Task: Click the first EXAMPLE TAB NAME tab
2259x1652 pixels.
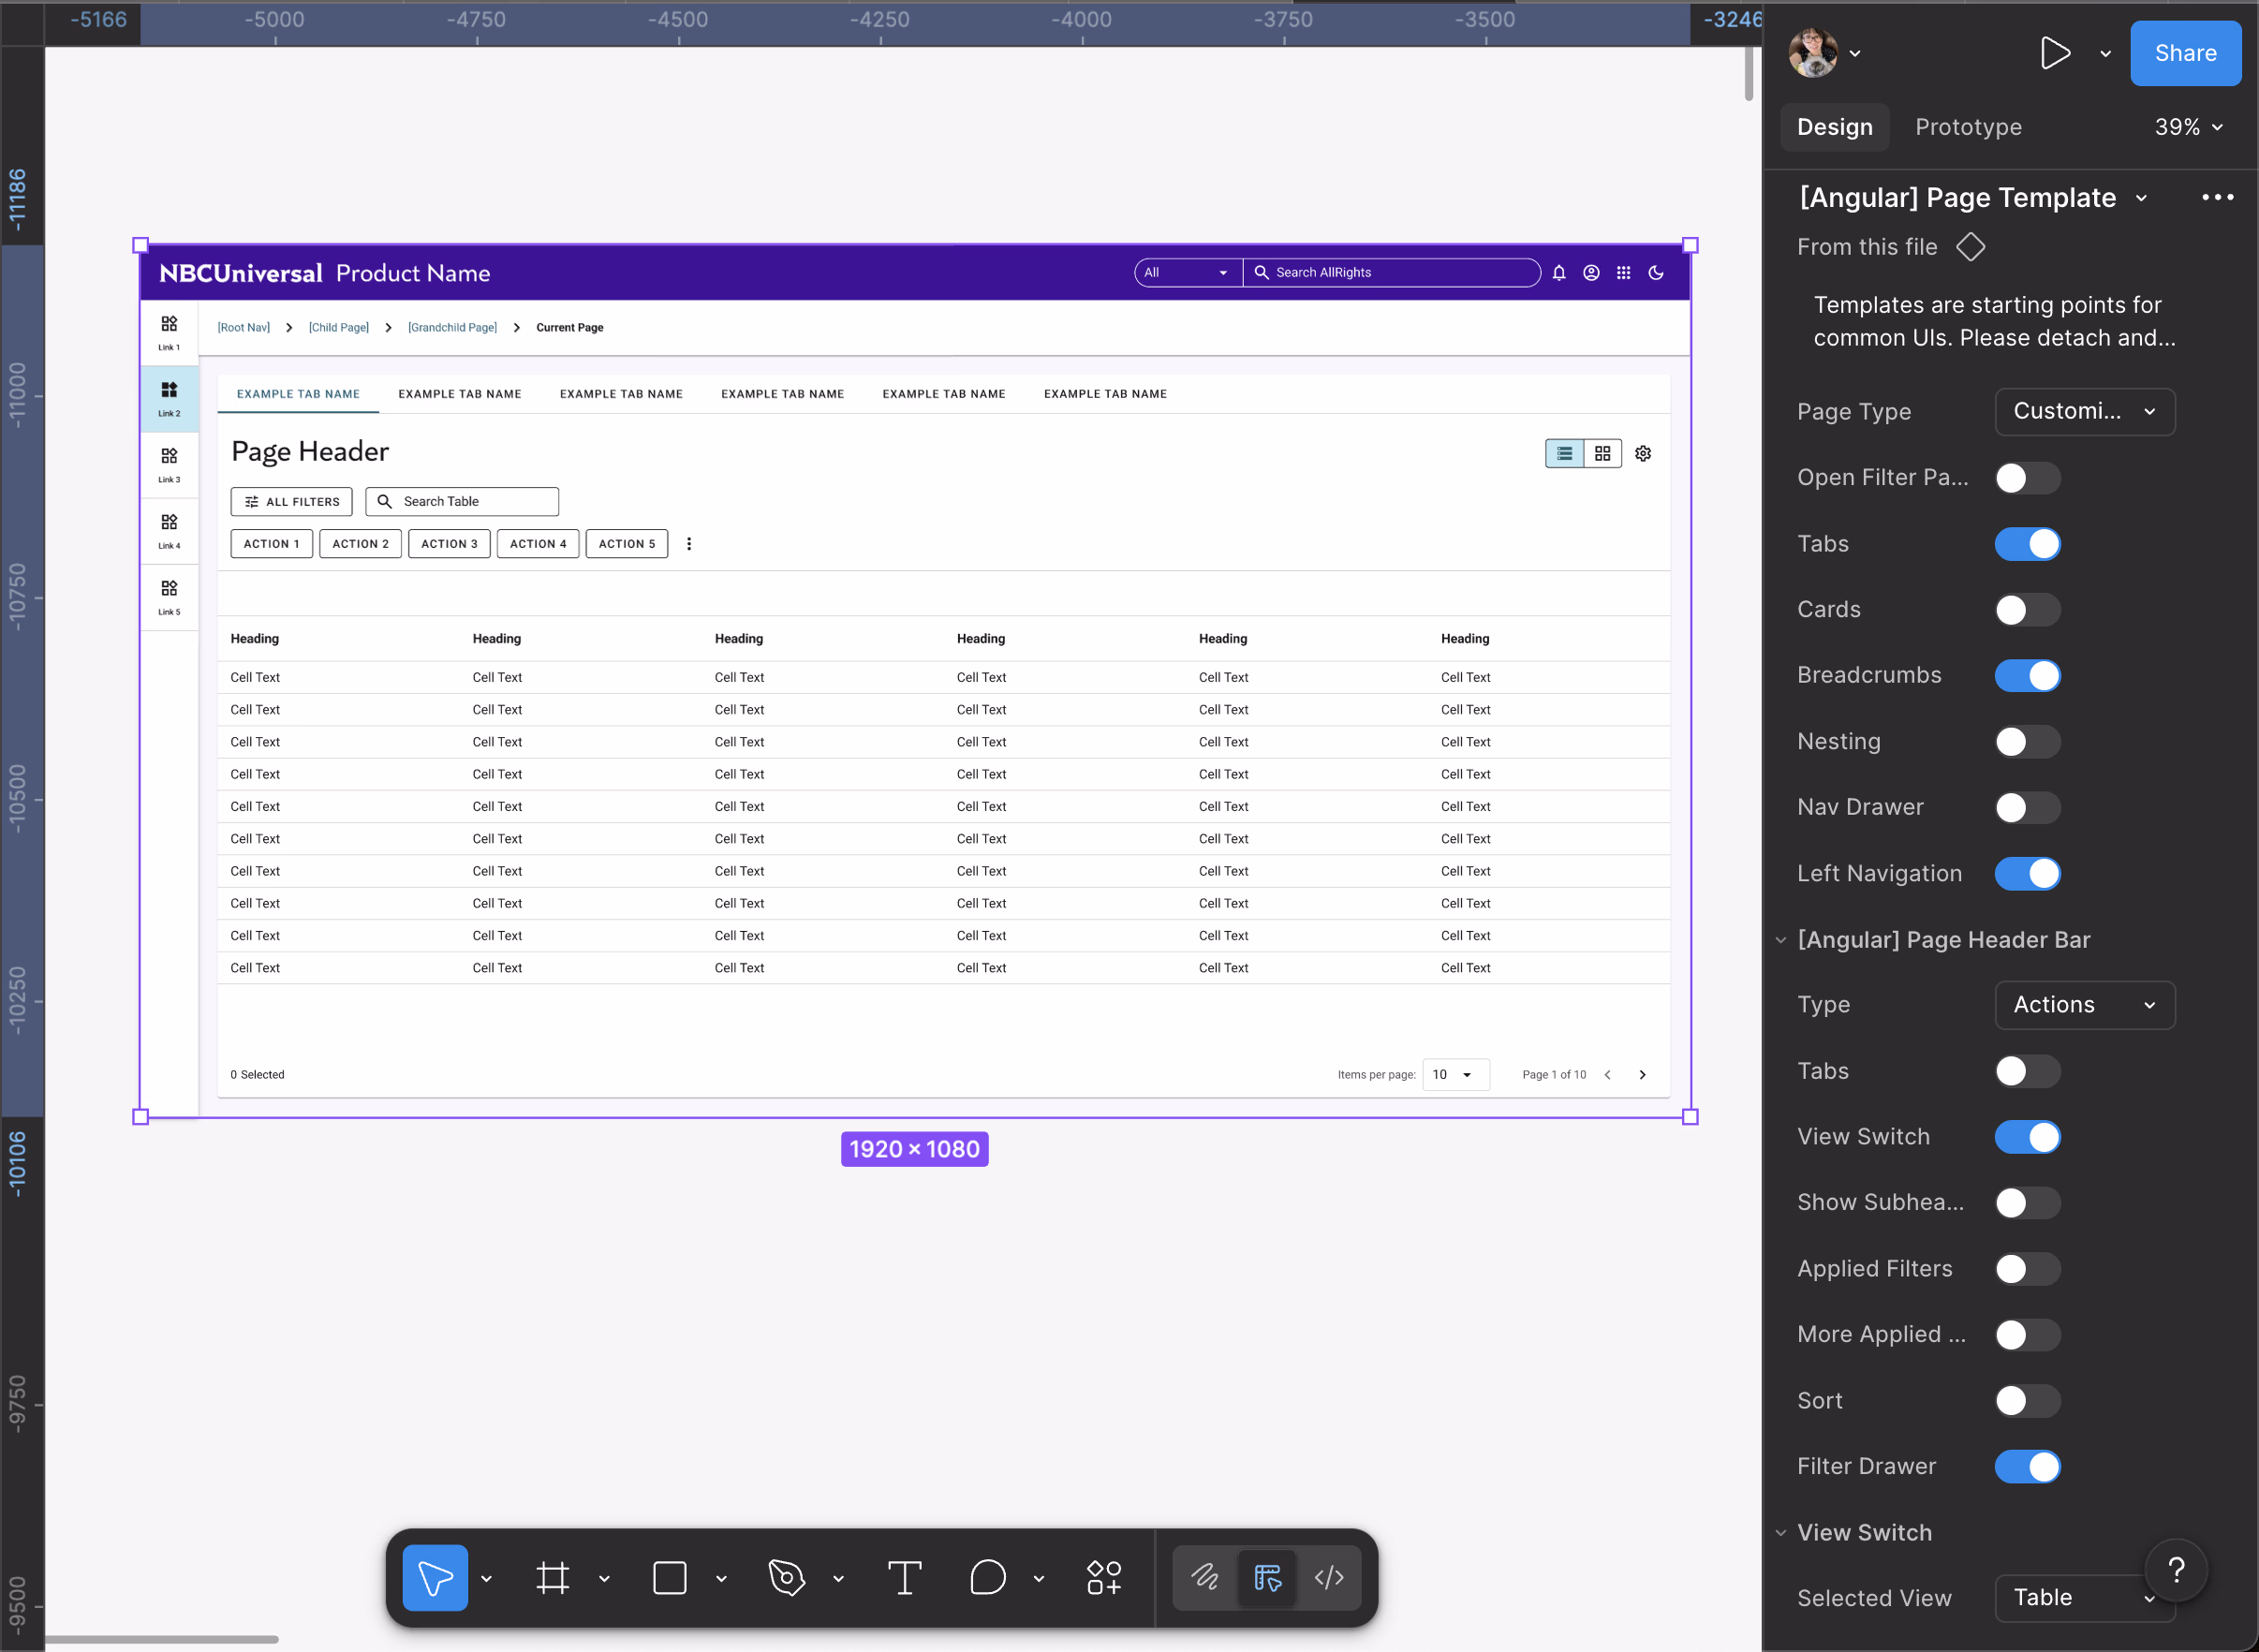Action: click(298, 394)
